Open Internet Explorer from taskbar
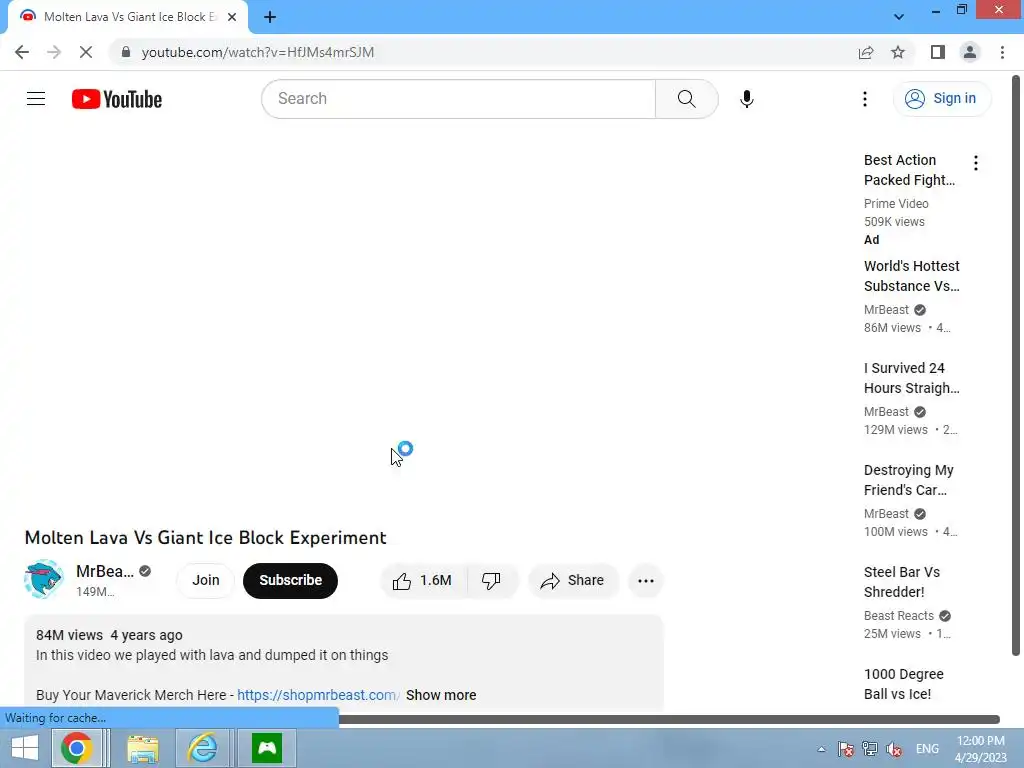 pos(202,748)
